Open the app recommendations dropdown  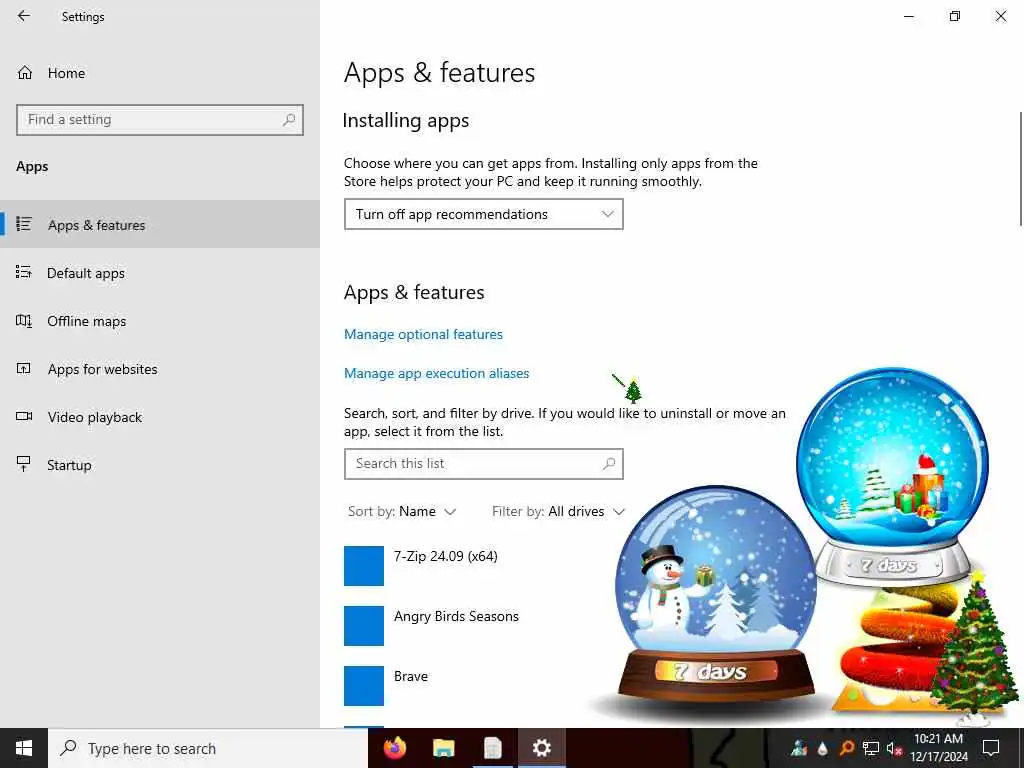click(x=484, y=214)
